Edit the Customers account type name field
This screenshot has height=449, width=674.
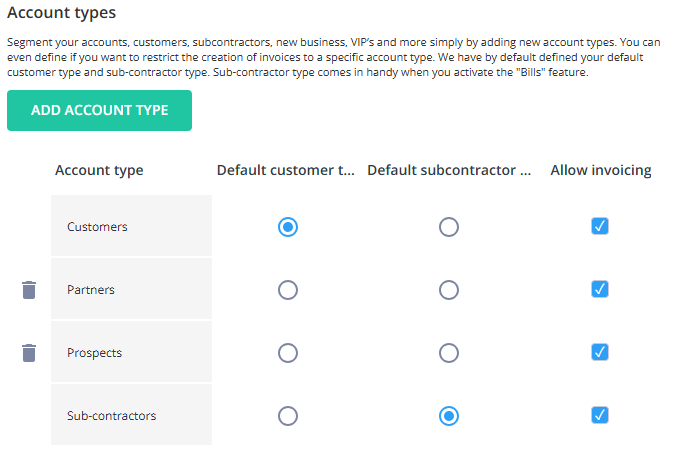132,226
